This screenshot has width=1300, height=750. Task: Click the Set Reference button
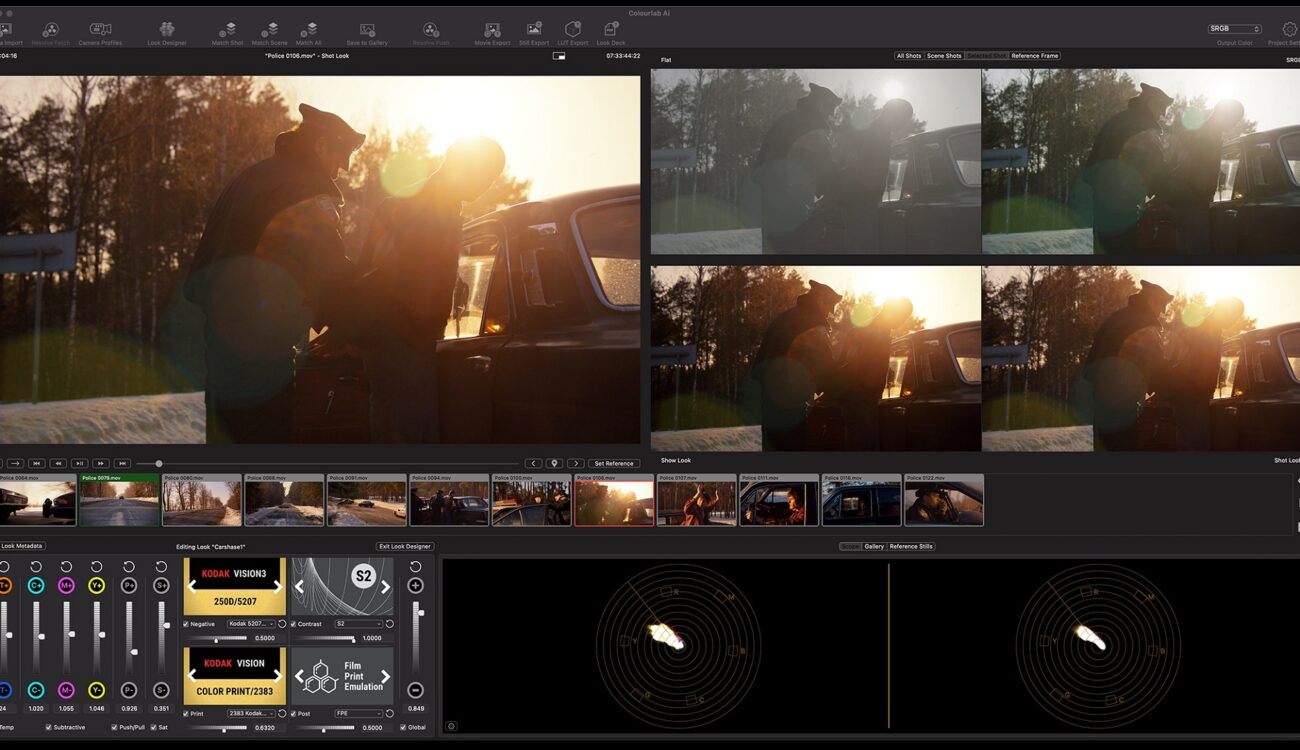click(x=614, y=464)
